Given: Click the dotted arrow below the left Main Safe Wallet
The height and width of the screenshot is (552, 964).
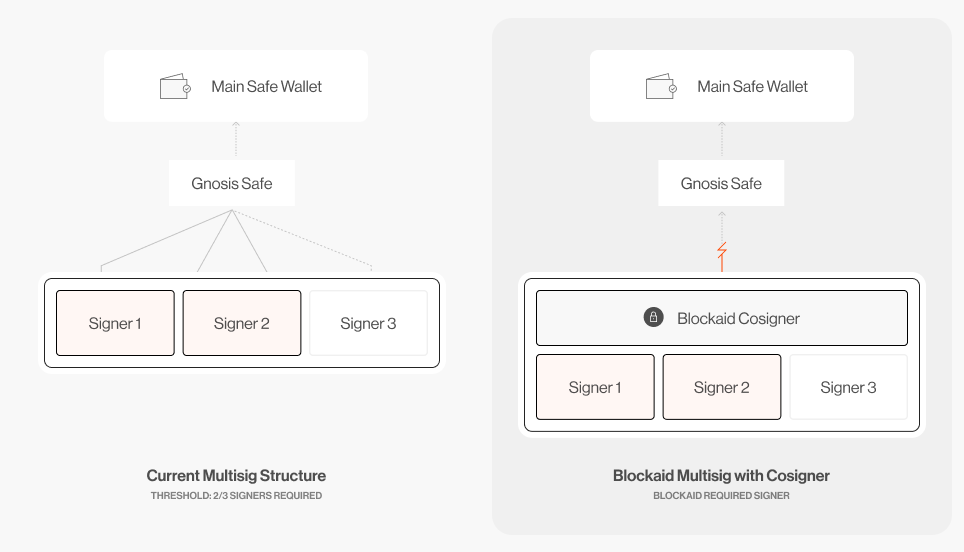Looking at the screenshot, I should click(x=236, y=140).
